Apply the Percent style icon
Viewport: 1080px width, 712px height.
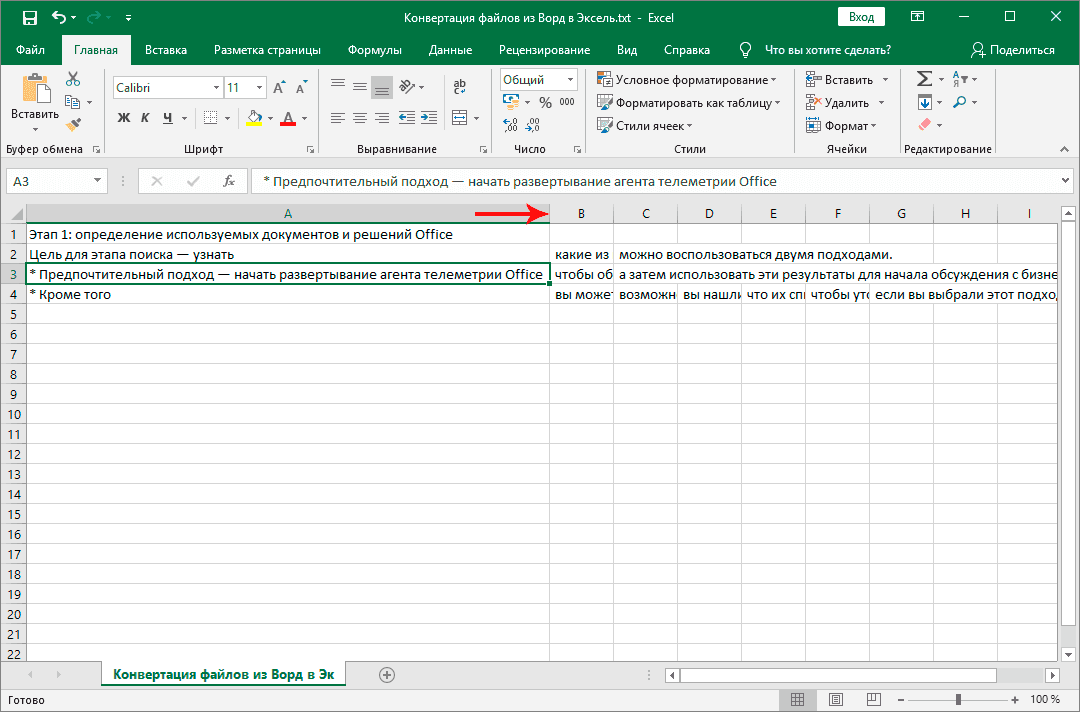[546, 101]
